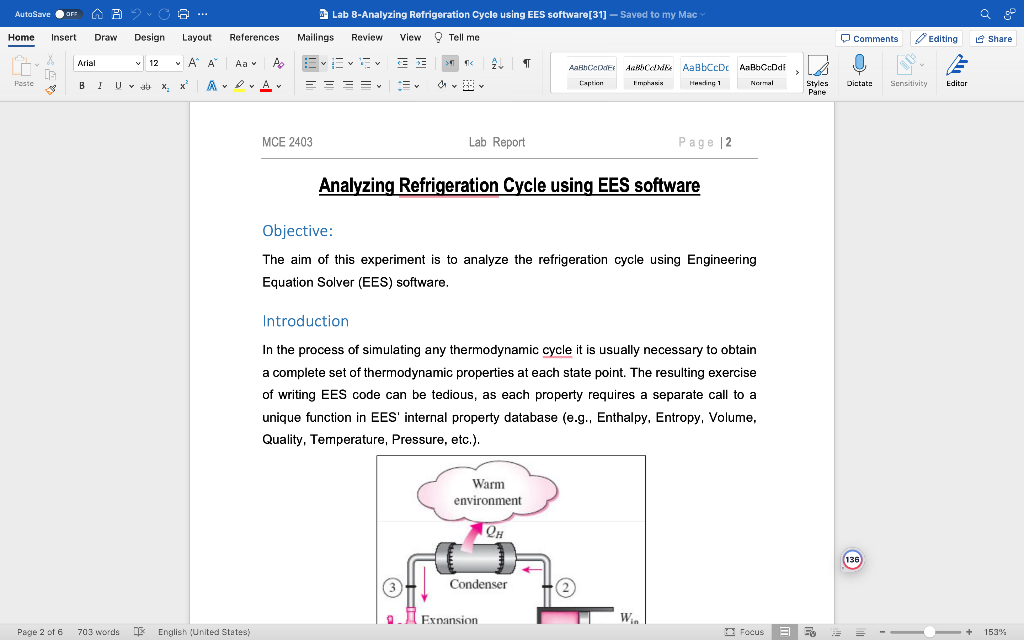Open the Editor tool
1024x640 pixels.
pos(957,71)
